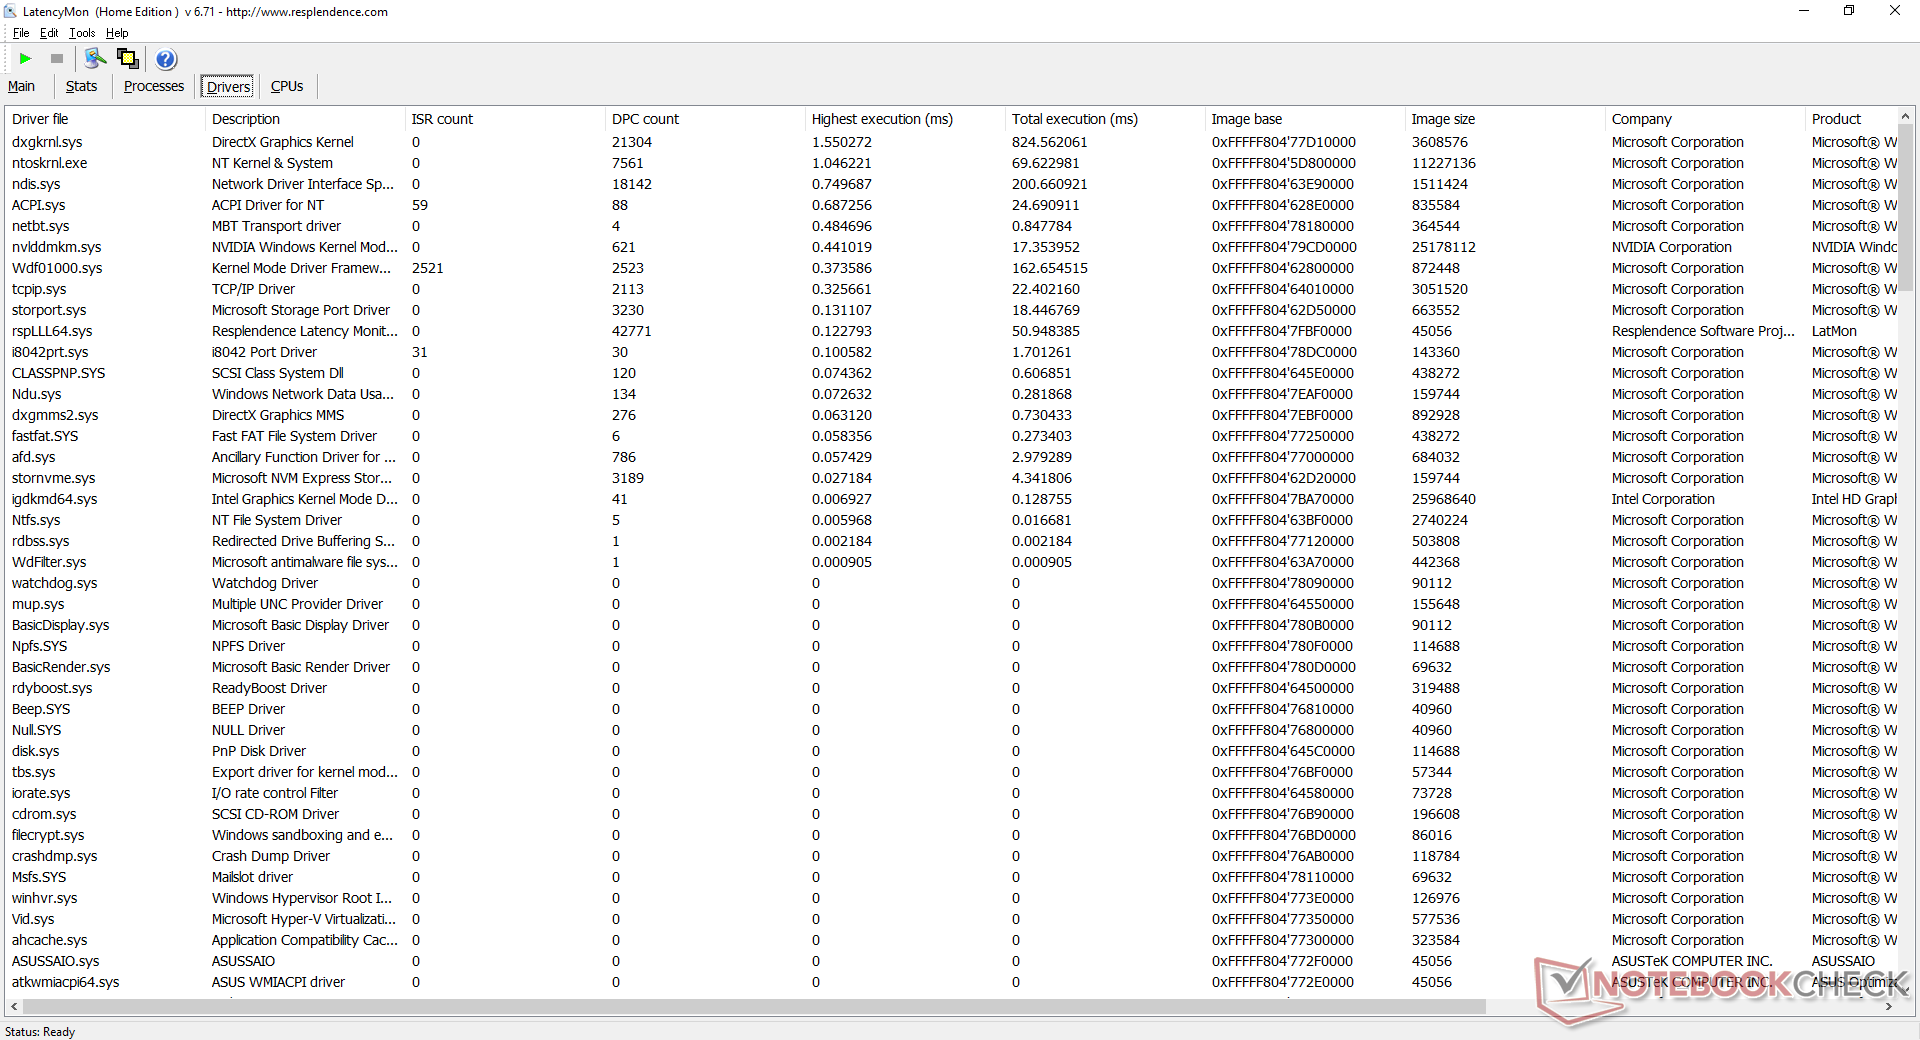Click the overlapping squares toolbar icon

click(128, 59)
